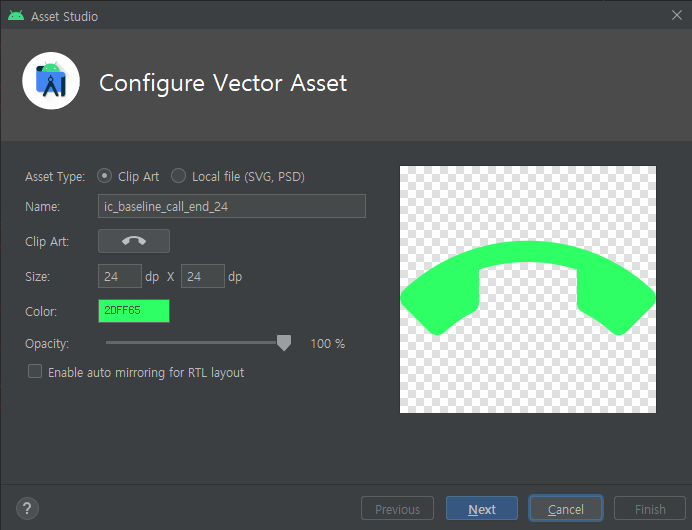This screenshot has height=530, width=692.
Task: Click the height size field
Action: coord(203,276)
